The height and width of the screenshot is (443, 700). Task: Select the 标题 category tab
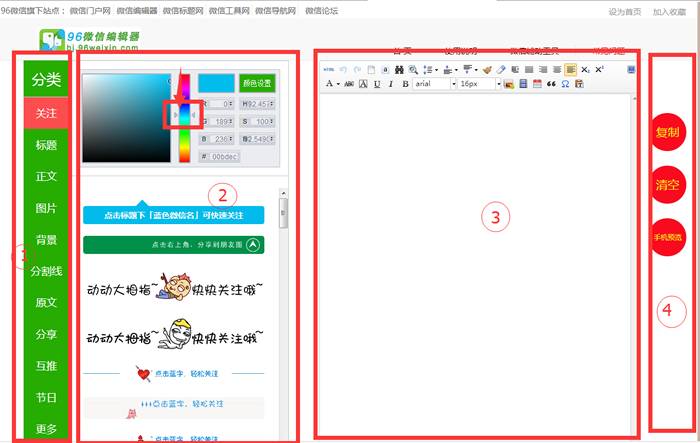click(x=46, y=145)
